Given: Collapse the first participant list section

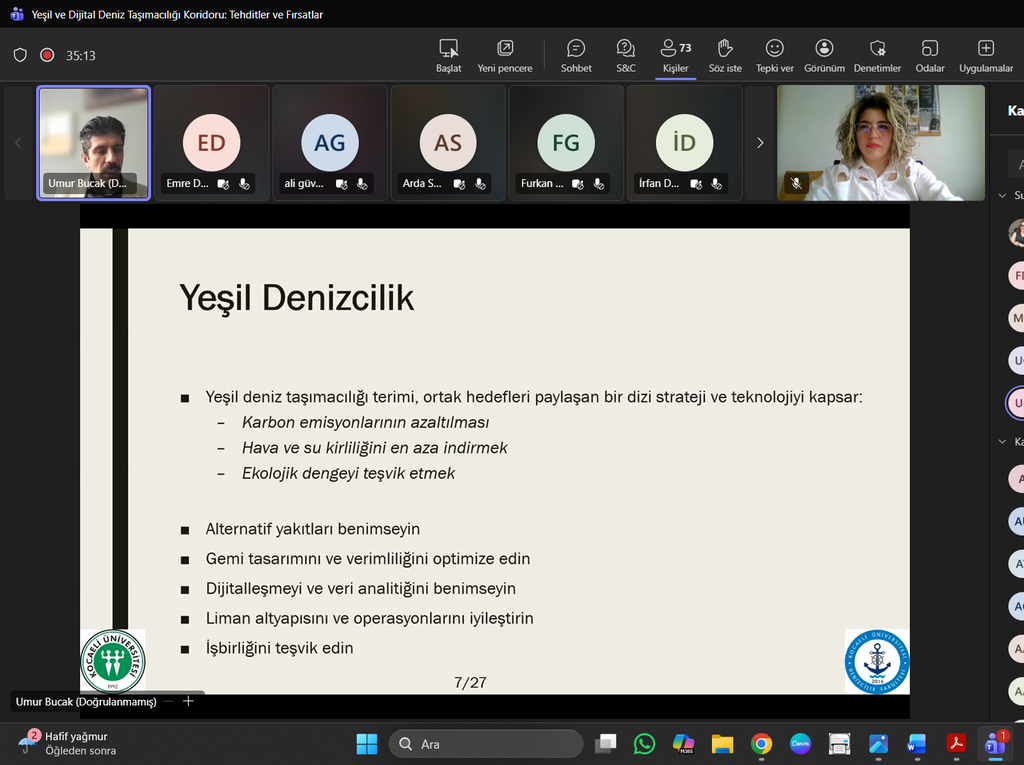Looking at the screenshot, I should coord(1003,196).
